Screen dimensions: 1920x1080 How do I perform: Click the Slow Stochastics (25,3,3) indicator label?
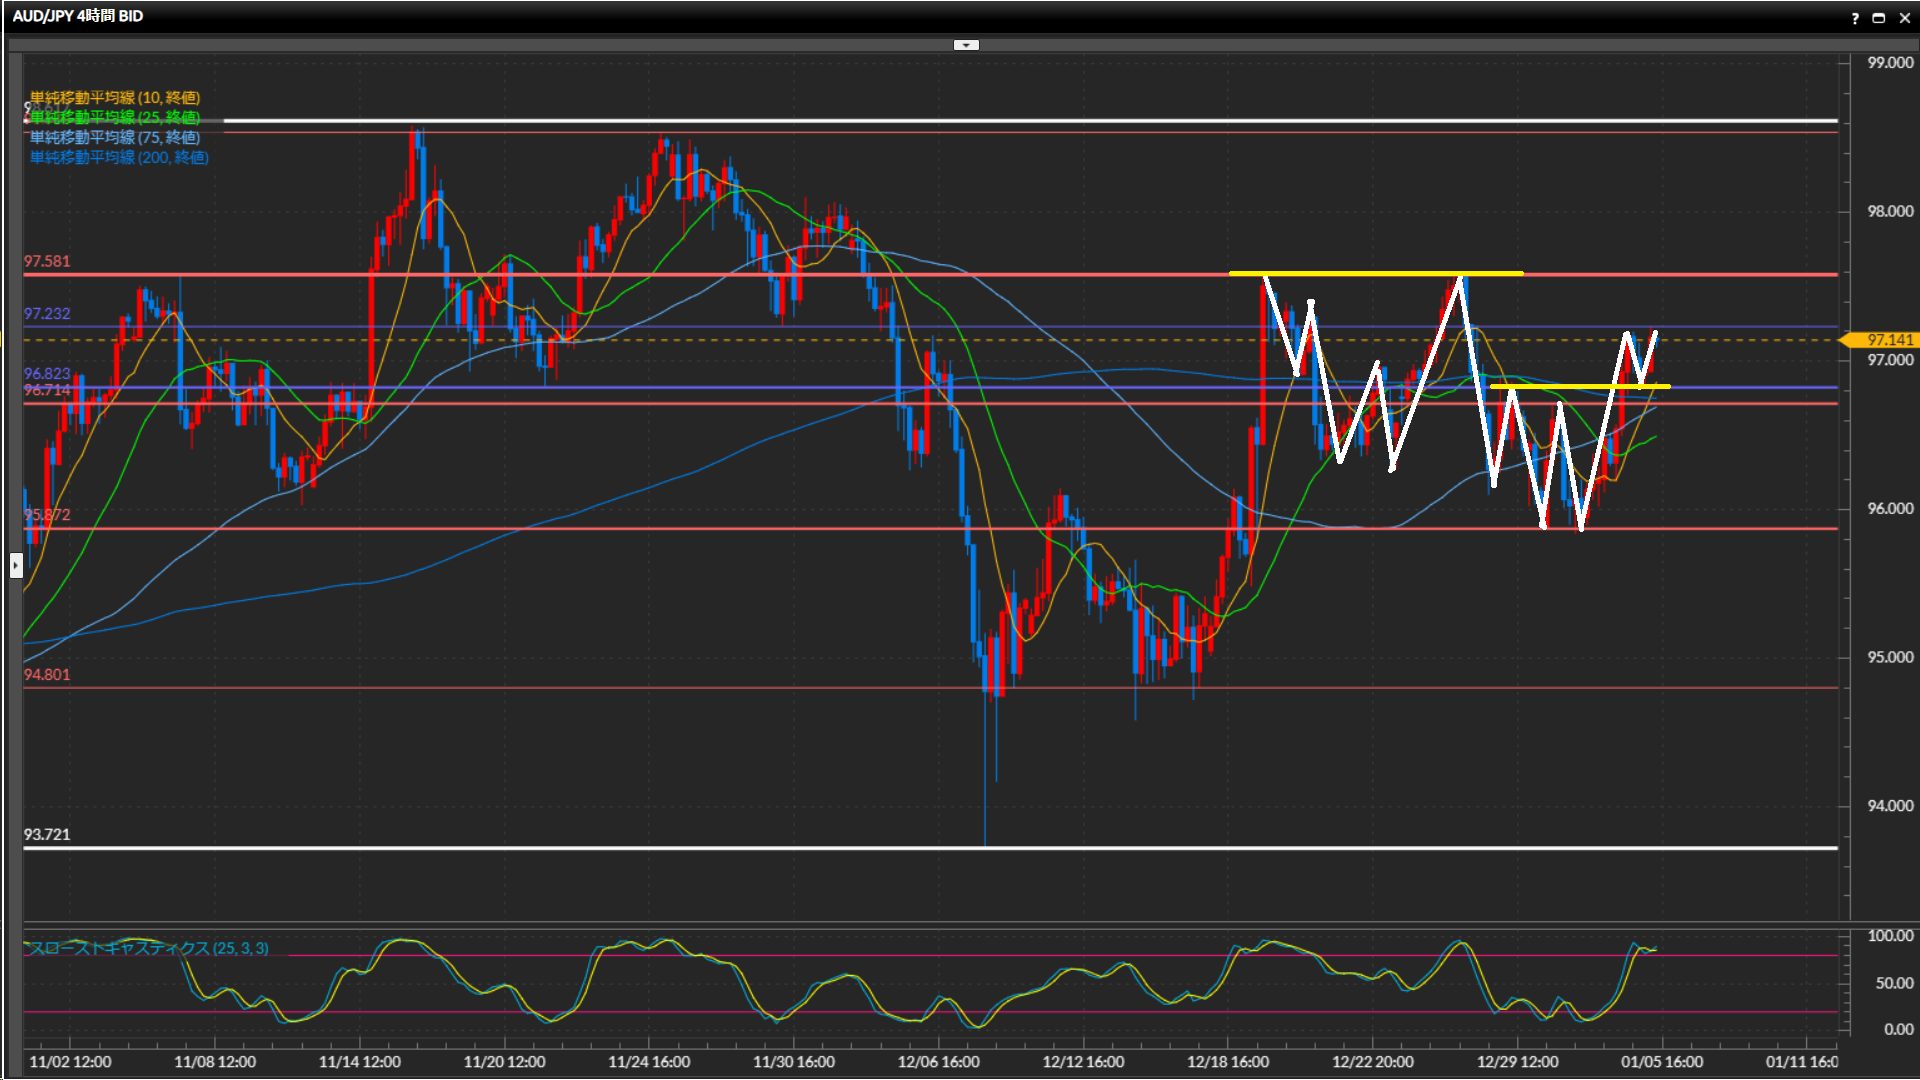click(x=148, y=948)
